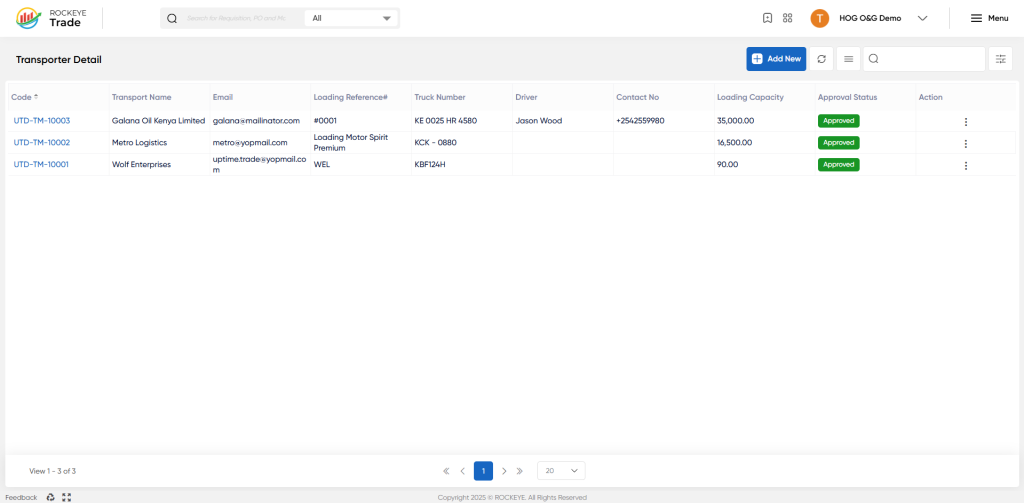
Task: Open the list view lines icon
Action: pyautogui.click(x=848, y=59)
